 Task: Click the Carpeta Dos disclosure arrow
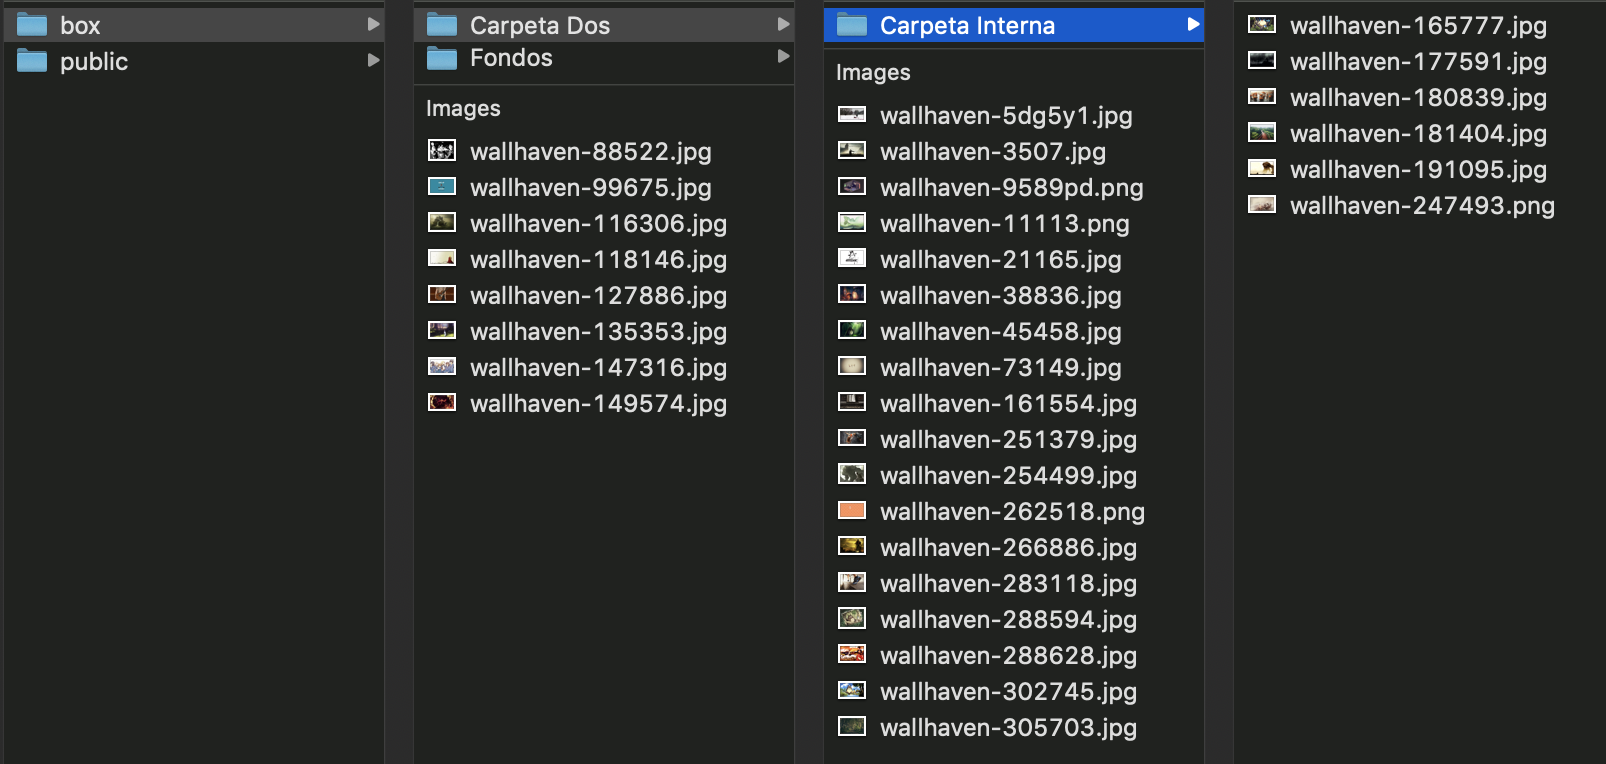[x=783, y=24]
